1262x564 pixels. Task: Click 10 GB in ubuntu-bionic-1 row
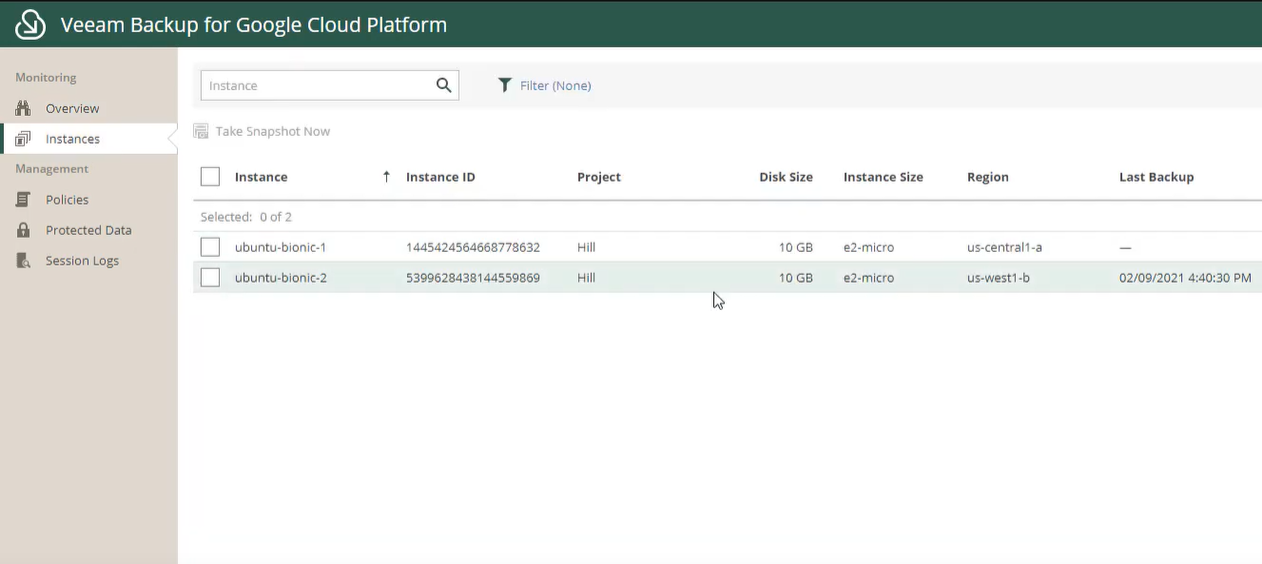[x=796, y=247]
